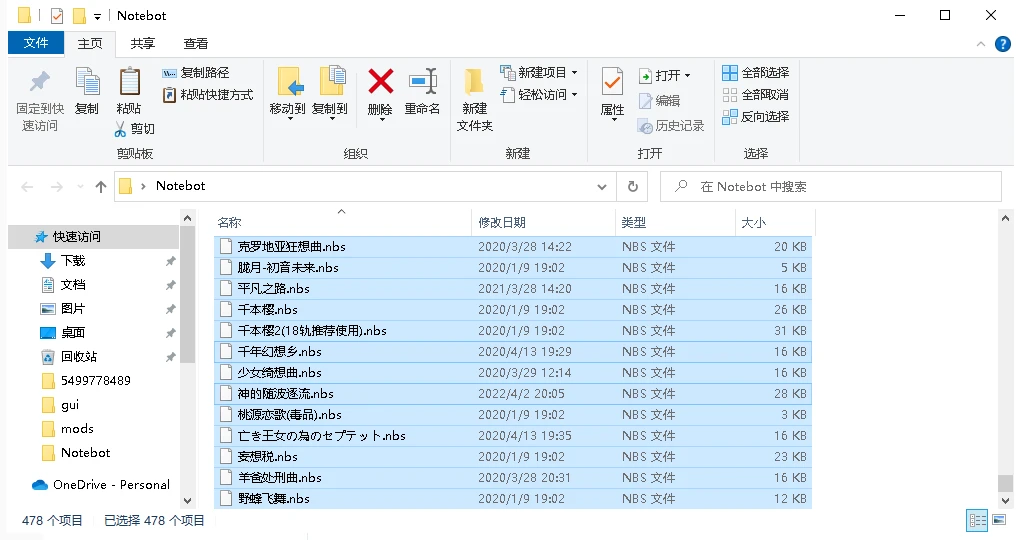This screenshot has height=540, width=1022.
Task: Open the Properties button
Action: tap(612, 93)
